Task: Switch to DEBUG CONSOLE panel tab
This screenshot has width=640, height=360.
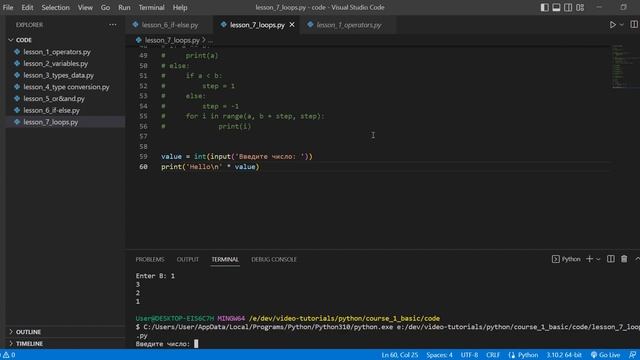Action: click(274, 260)
